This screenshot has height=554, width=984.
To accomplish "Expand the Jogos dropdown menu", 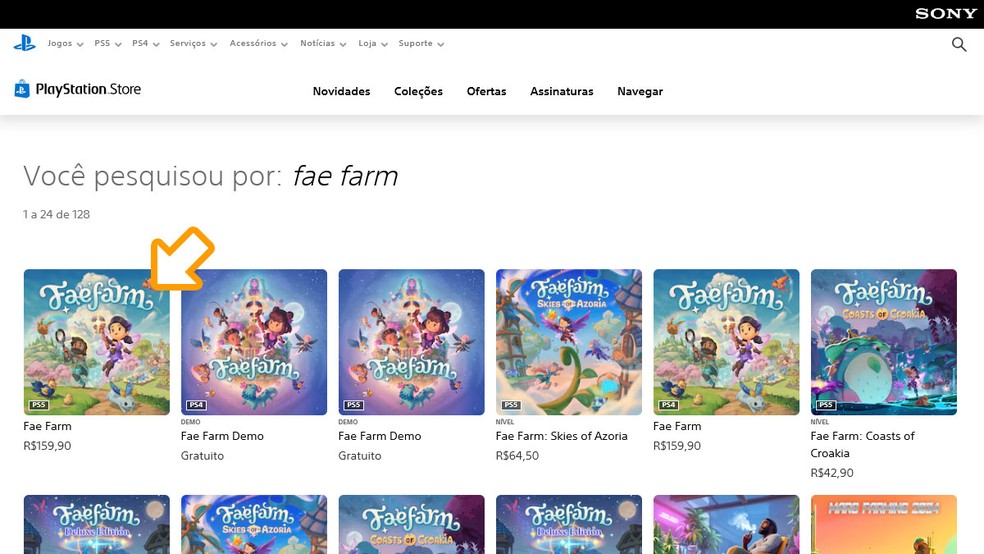I will pos(65,43).
